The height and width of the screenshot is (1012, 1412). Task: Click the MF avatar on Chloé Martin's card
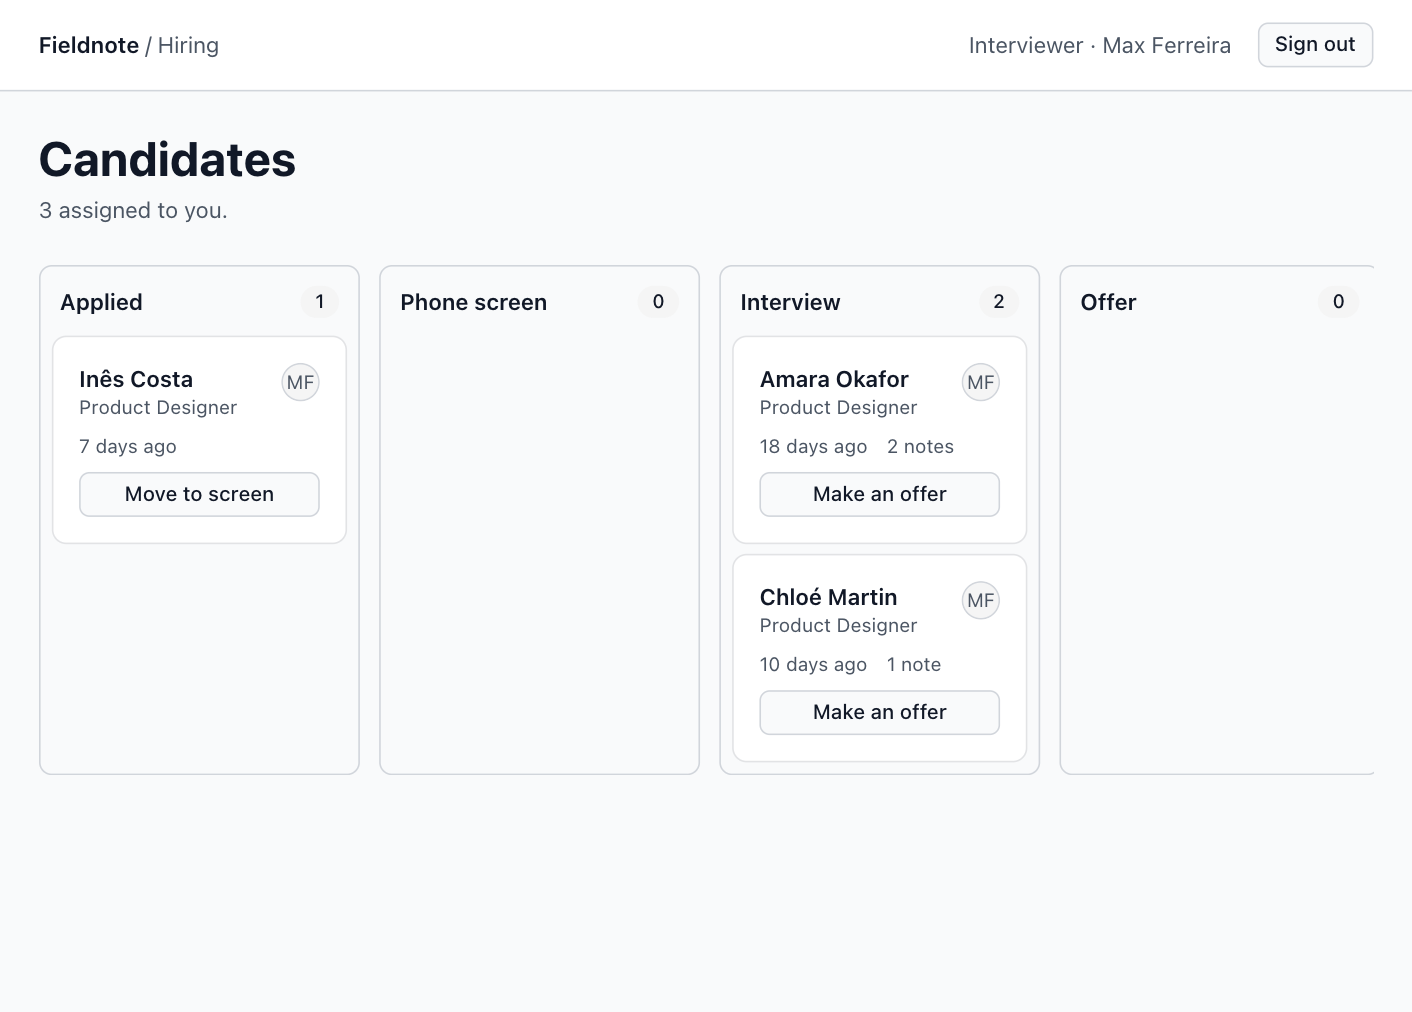[981, 600]
